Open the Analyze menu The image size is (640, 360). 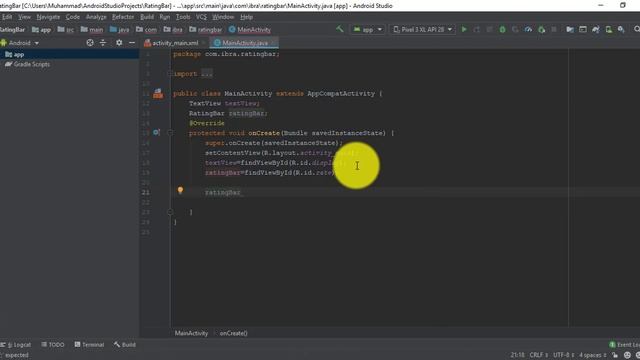[96, 17]
